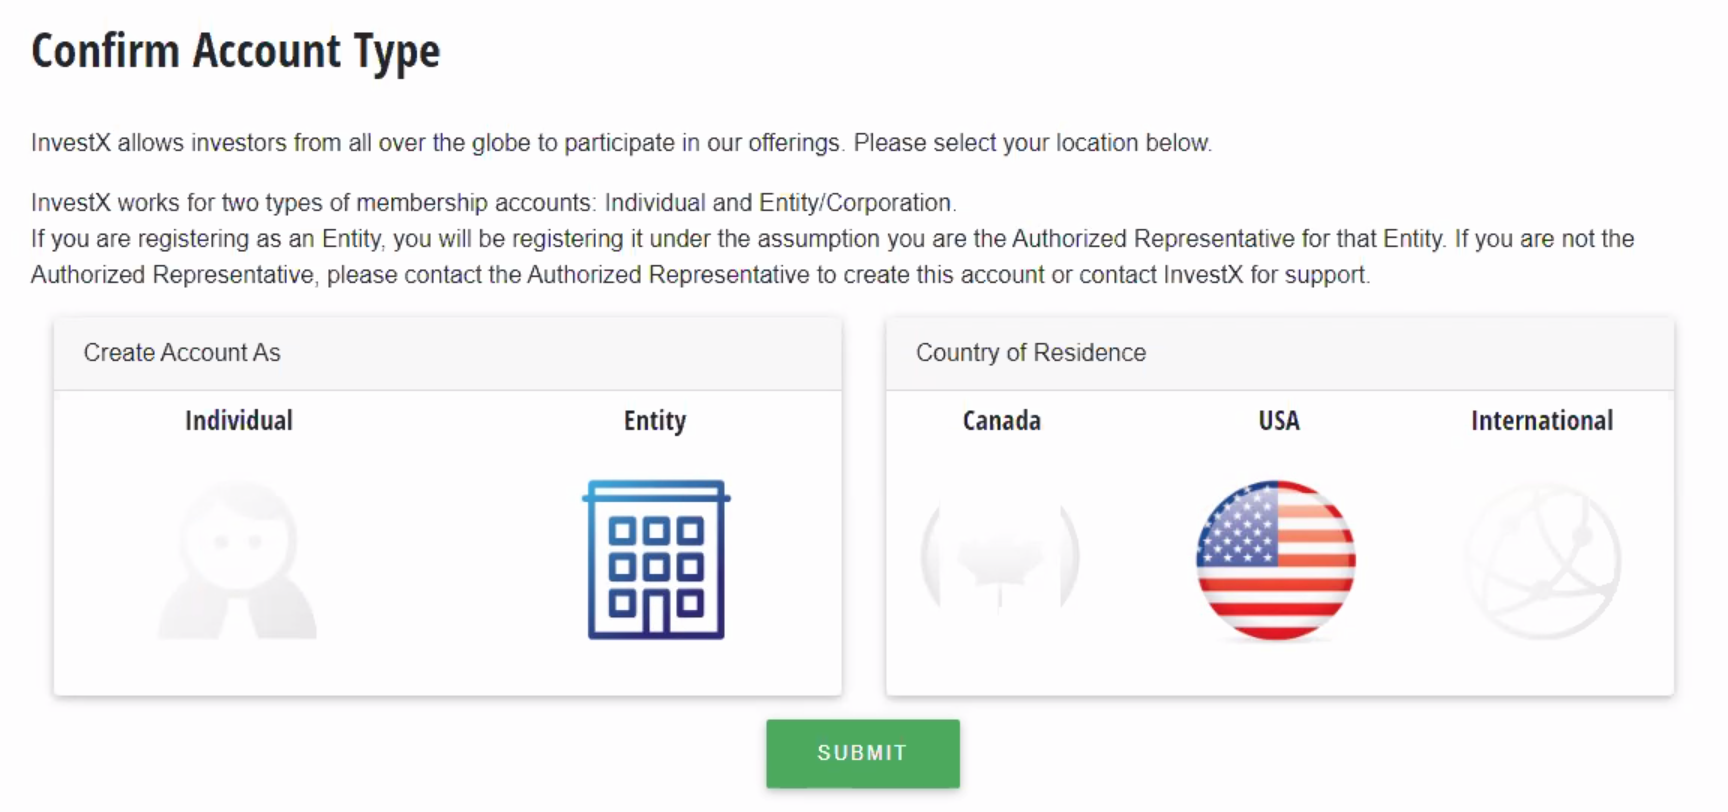The image size is (1728, 812).
Task: Click the 'select your location below' sentence
Action: coord(1032,143)
